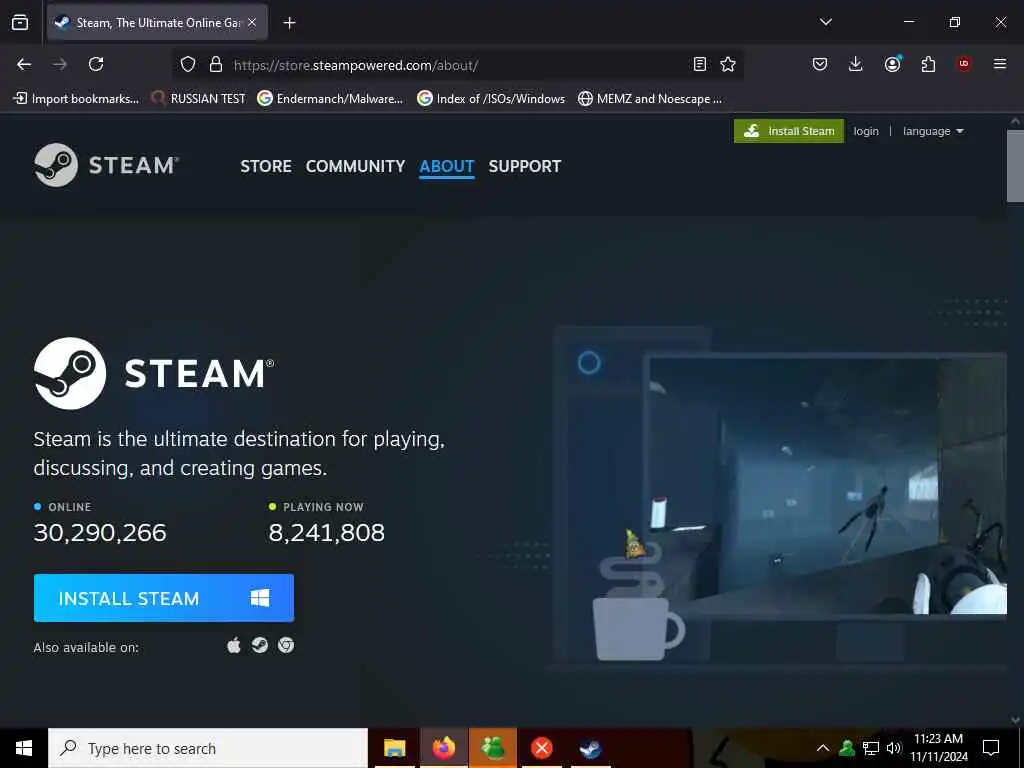Viewport: 1024px width, 768px height.
Task: Open the Pocket save icon
Action: pyautogui.click(x=820, y=64)
